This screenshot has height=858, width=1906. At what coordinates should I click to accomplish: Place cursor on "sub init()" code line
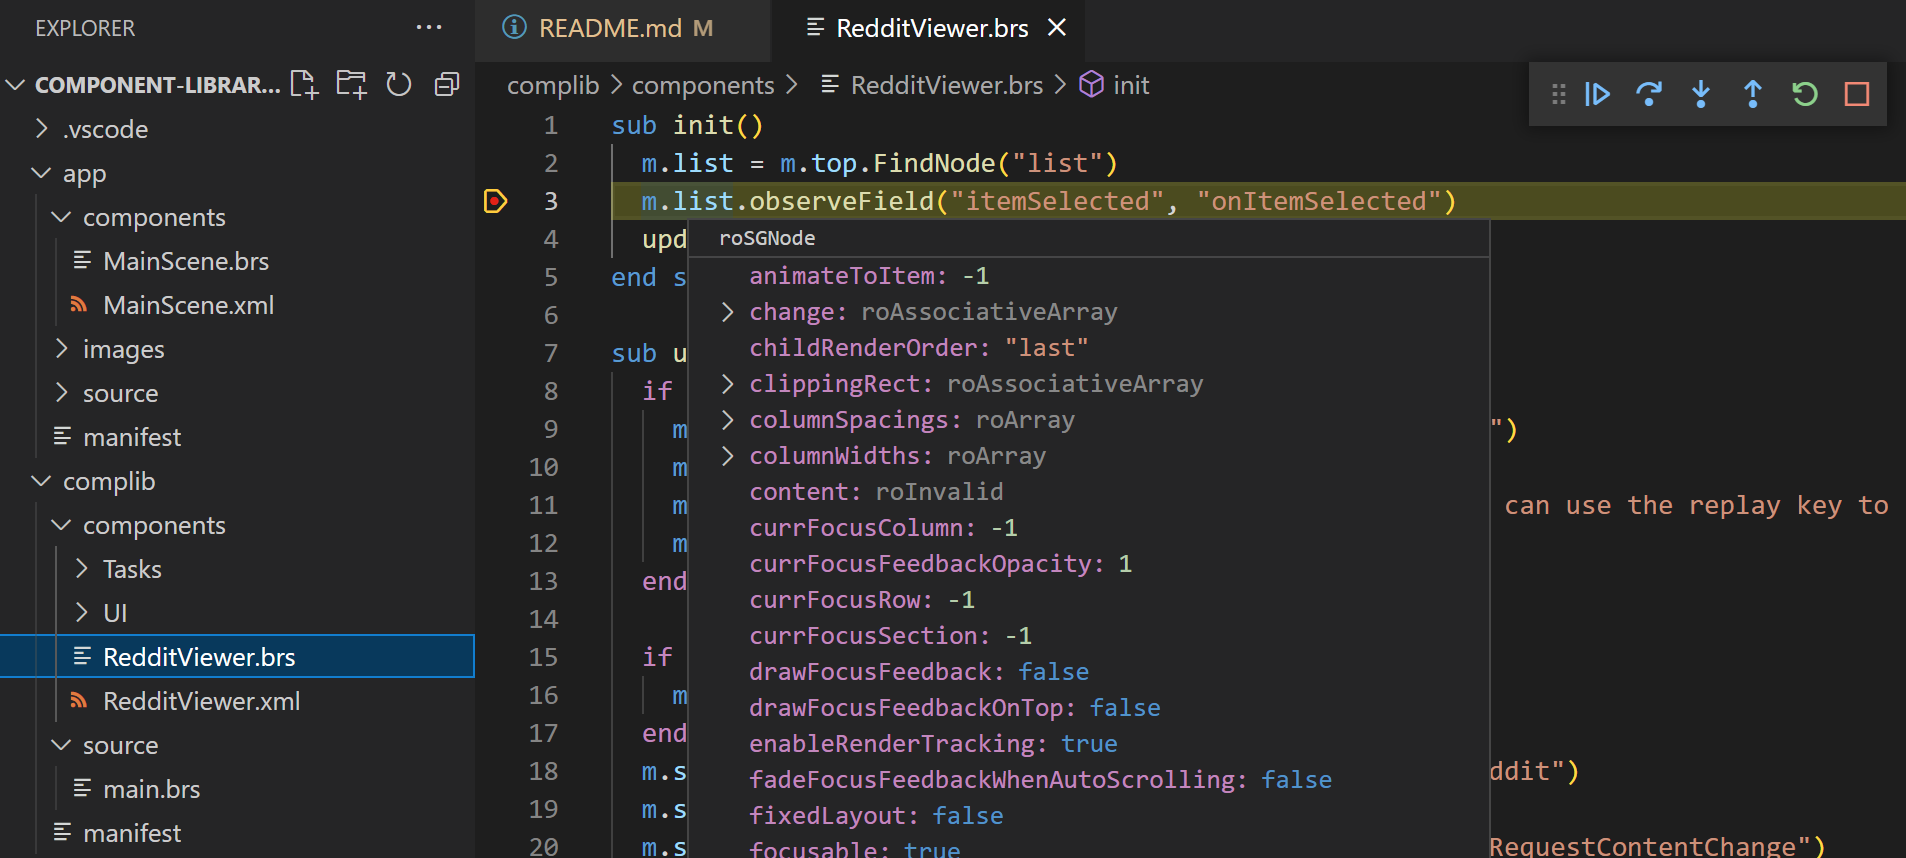(688, 125)
